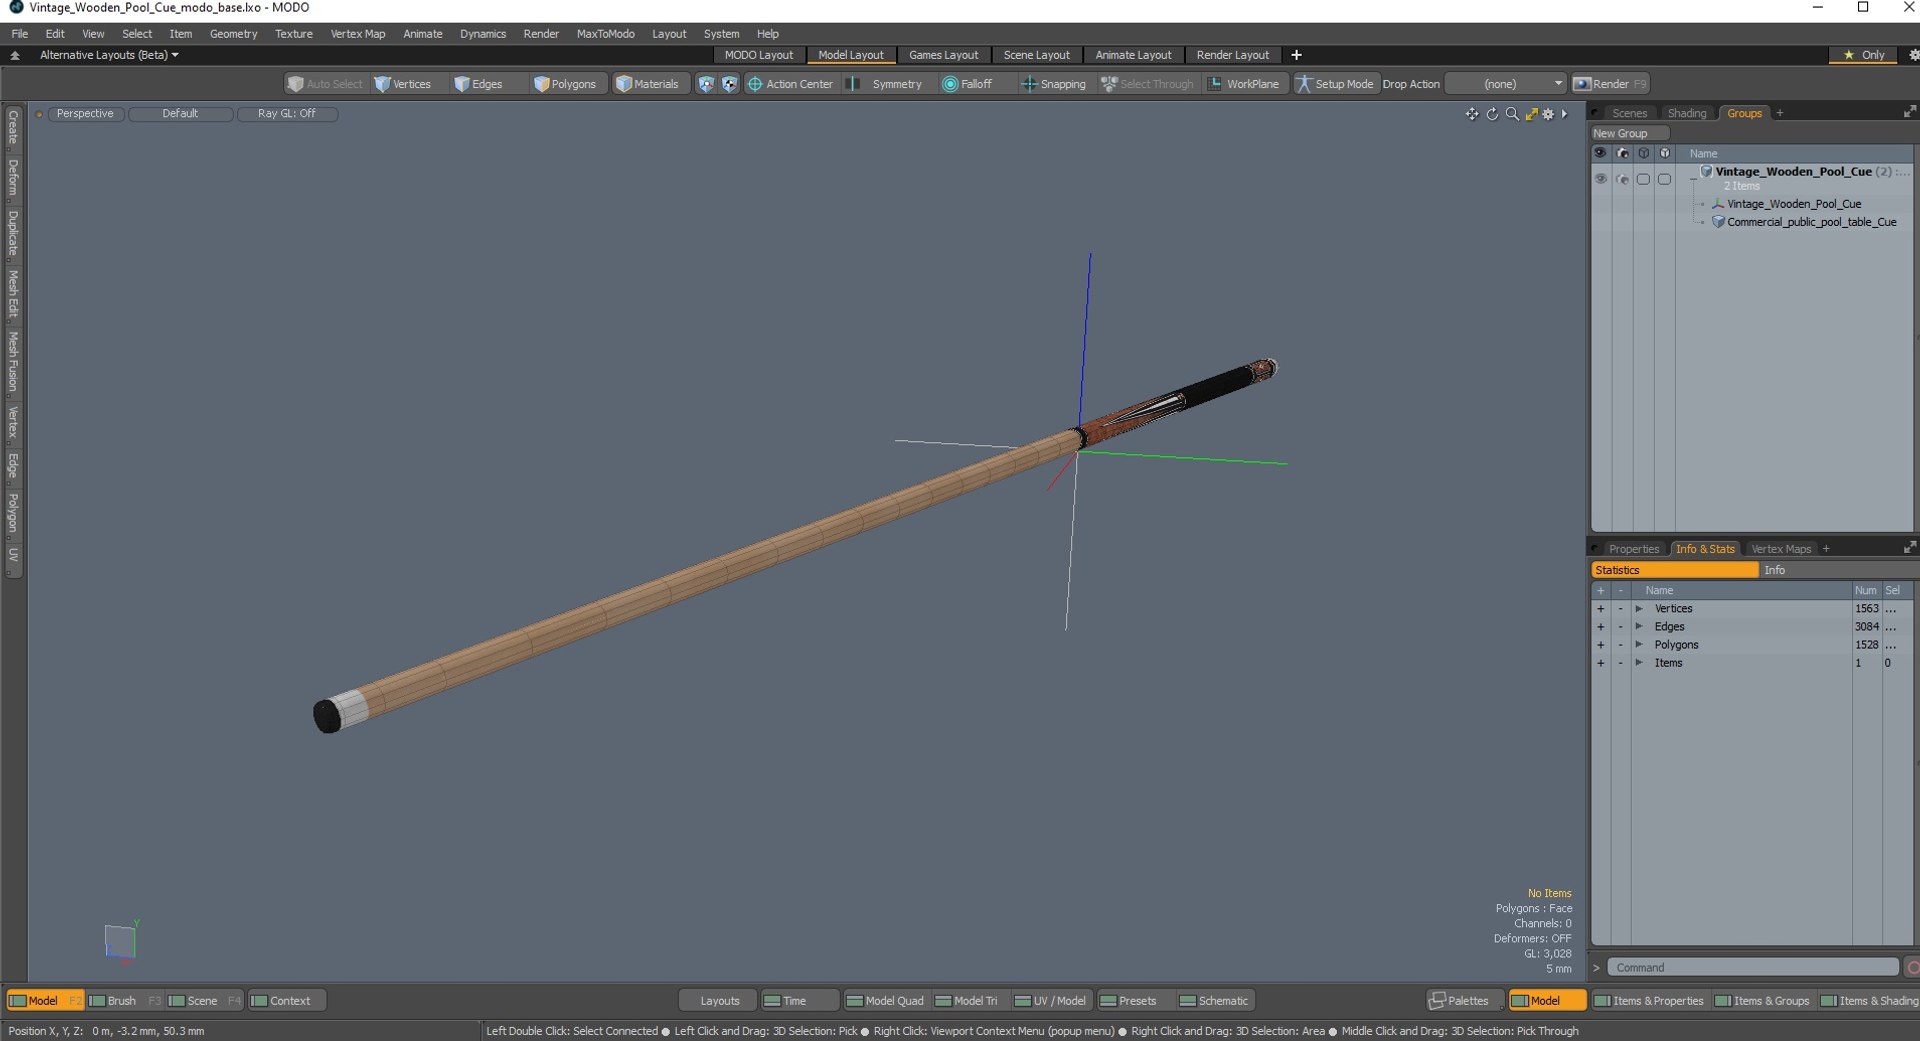Expand the Polygons statistics row
Screen dimensions: 1920x1041
tap(1639, 644)
